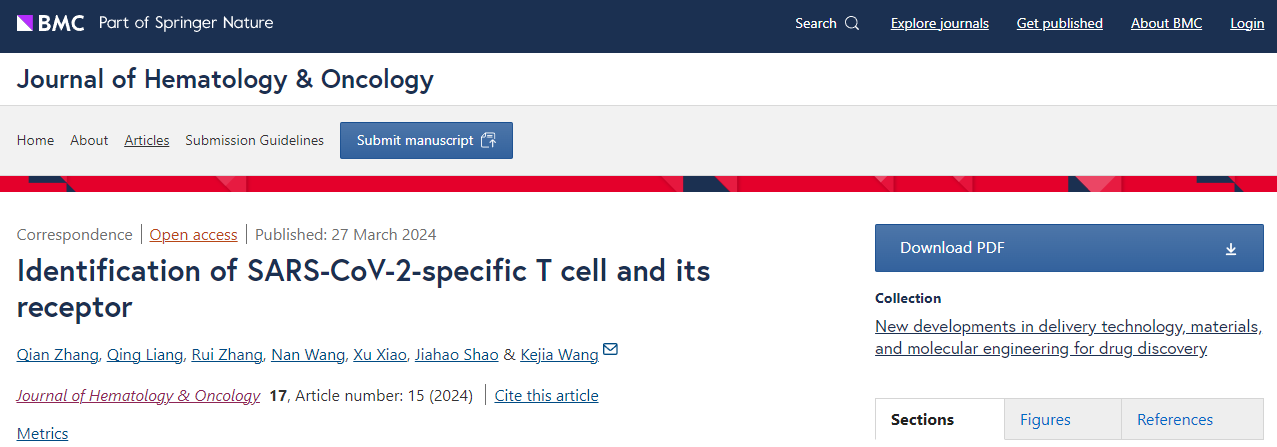Screen dimensions: 1277x447
Task: Click the Download PDF arrow icon
Action: coord(1231,249)
